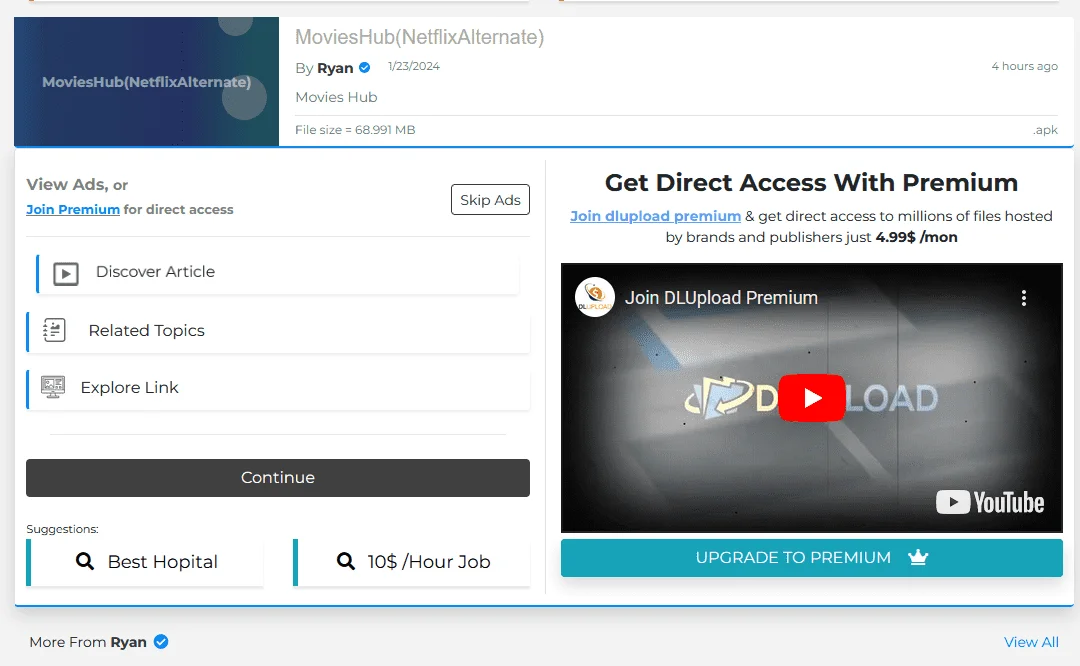
Task: Choose the Best Hopital suggestion
Action: 145,562
